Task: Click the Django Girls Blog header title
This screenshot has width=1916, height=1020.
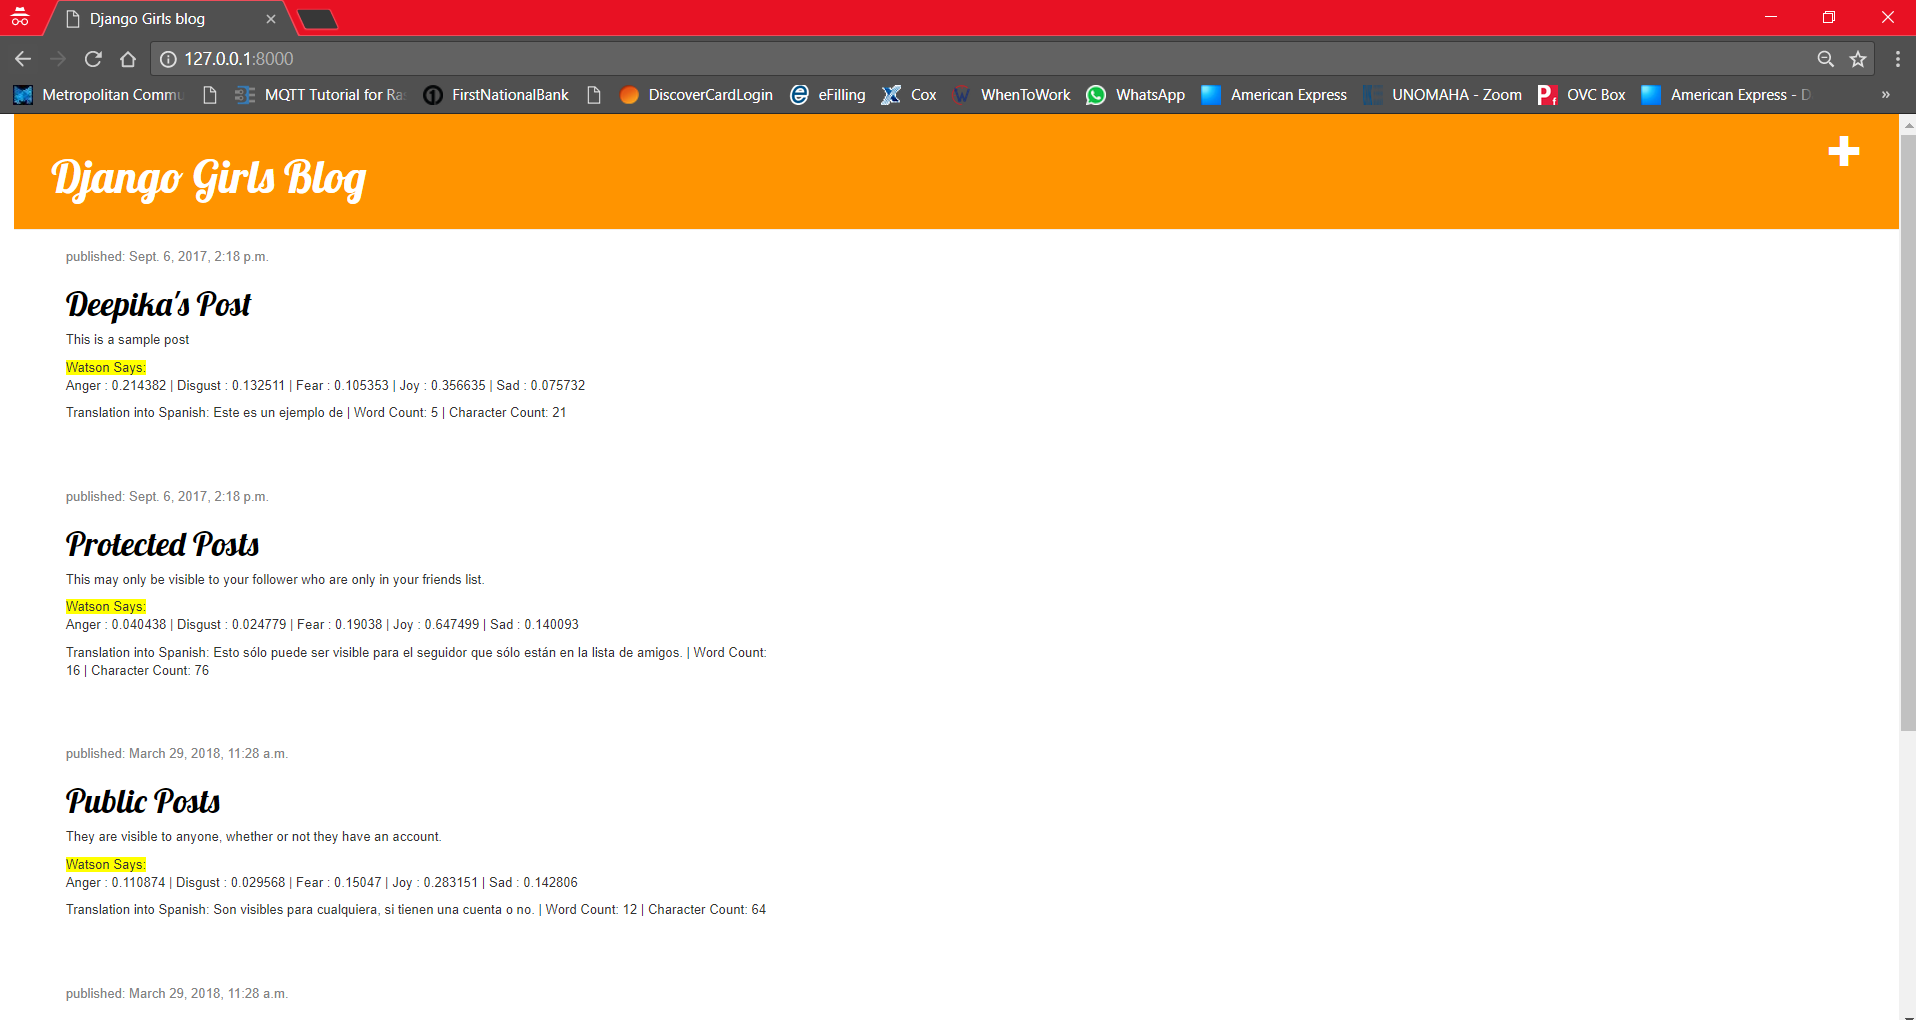Action: click(x=208, y=179)
